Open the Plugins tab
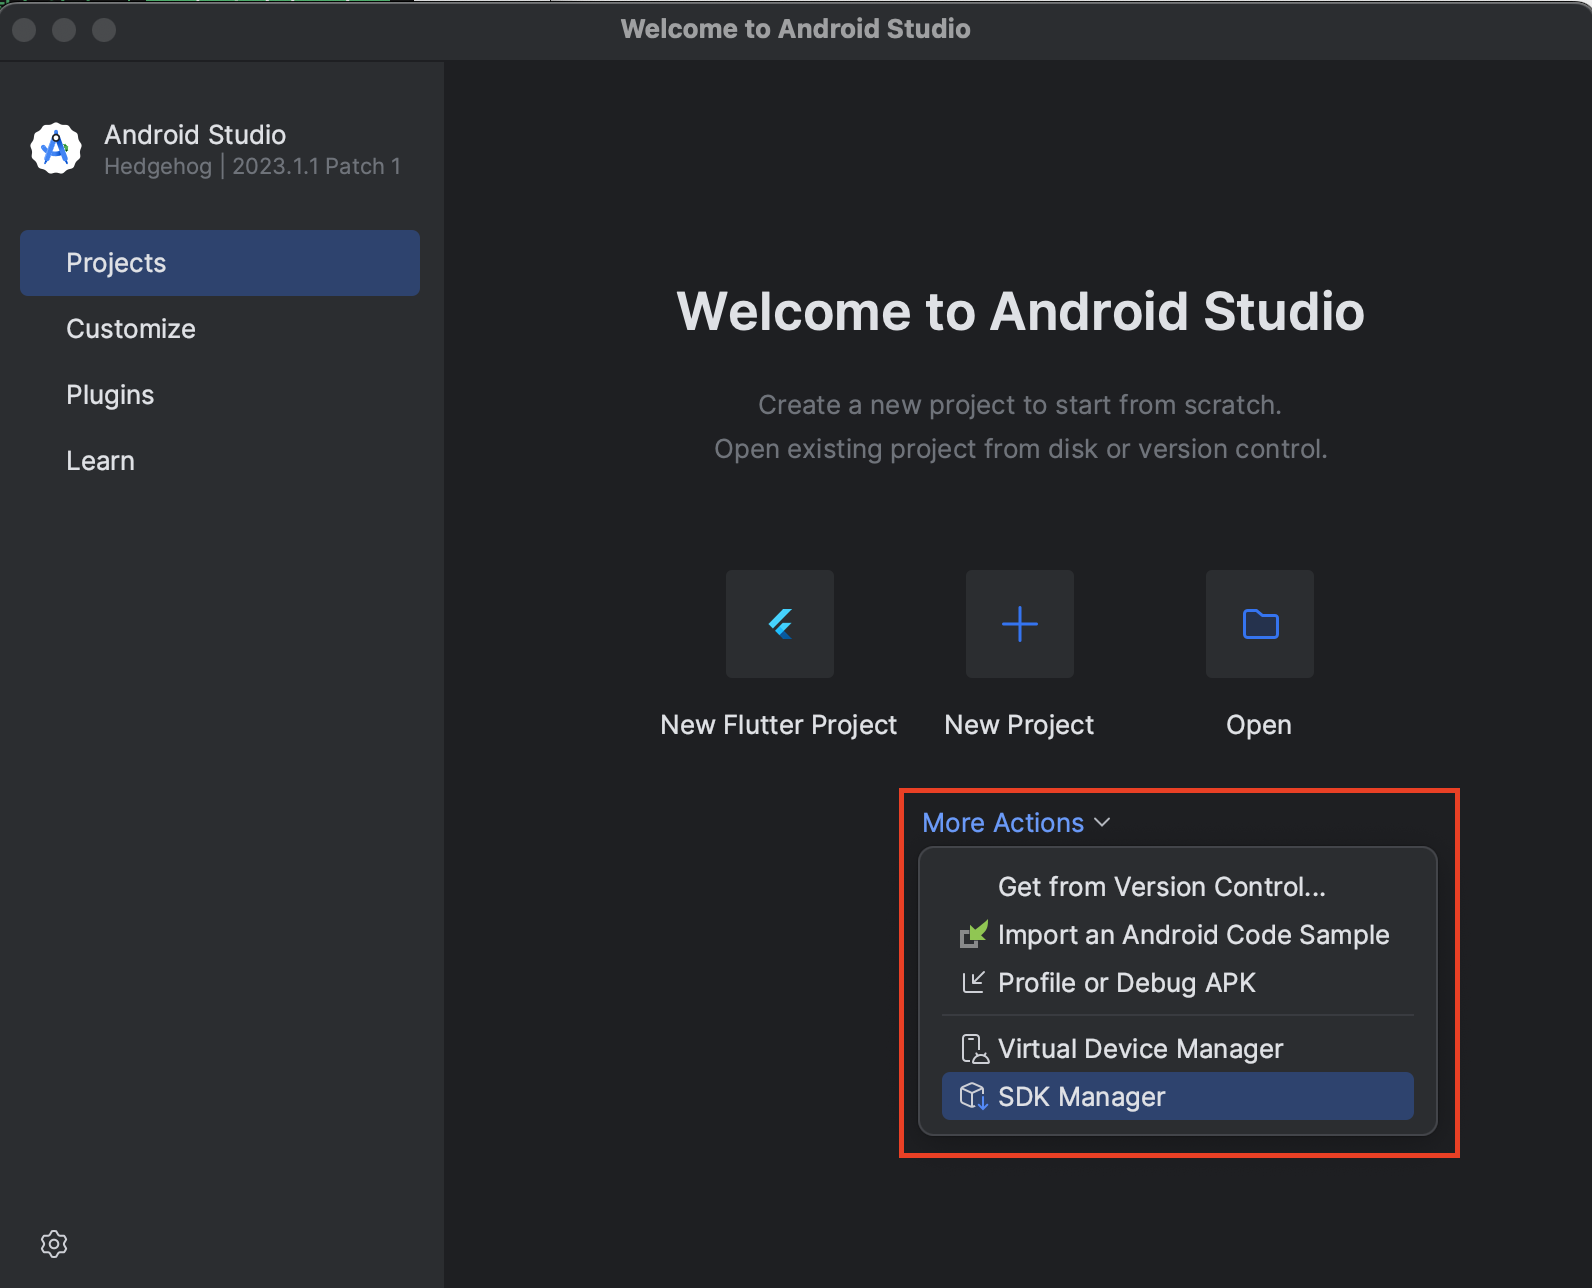This screenshot has width=1592, height=1288. (x=220, y=395)
